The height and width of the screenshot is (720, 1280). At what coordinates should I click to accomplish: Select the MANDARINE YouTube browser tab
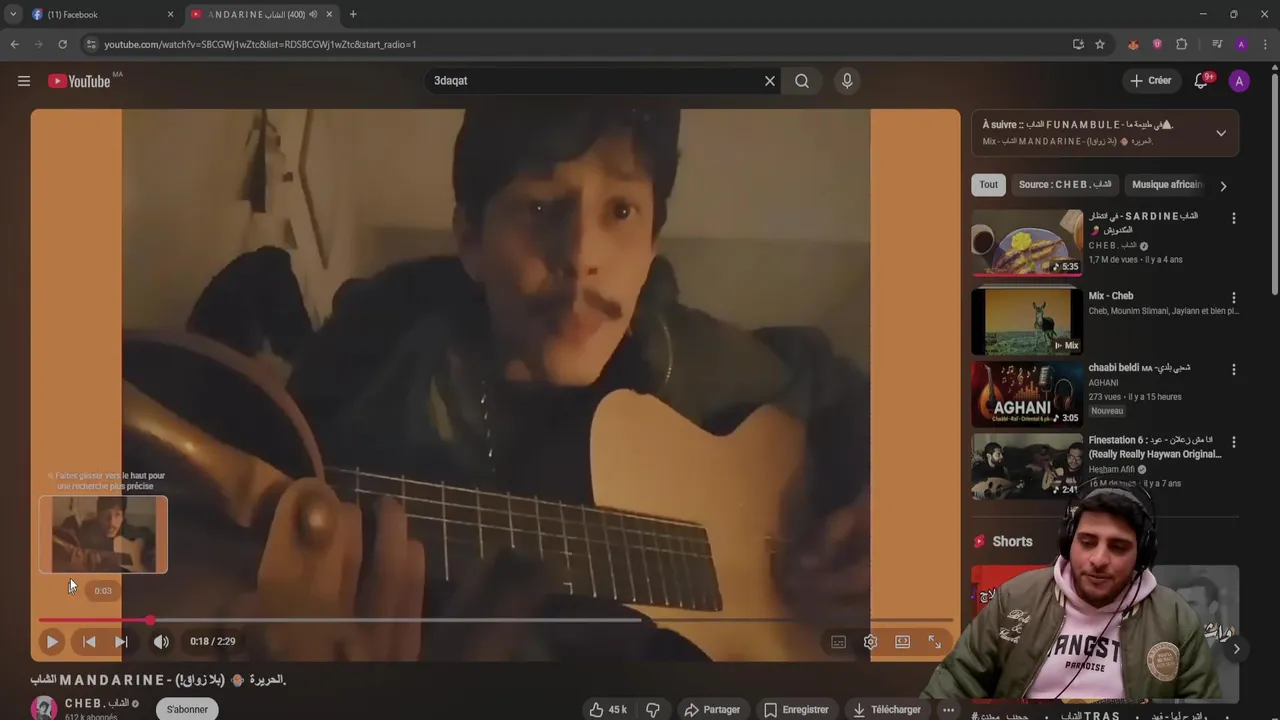[260, 14]
